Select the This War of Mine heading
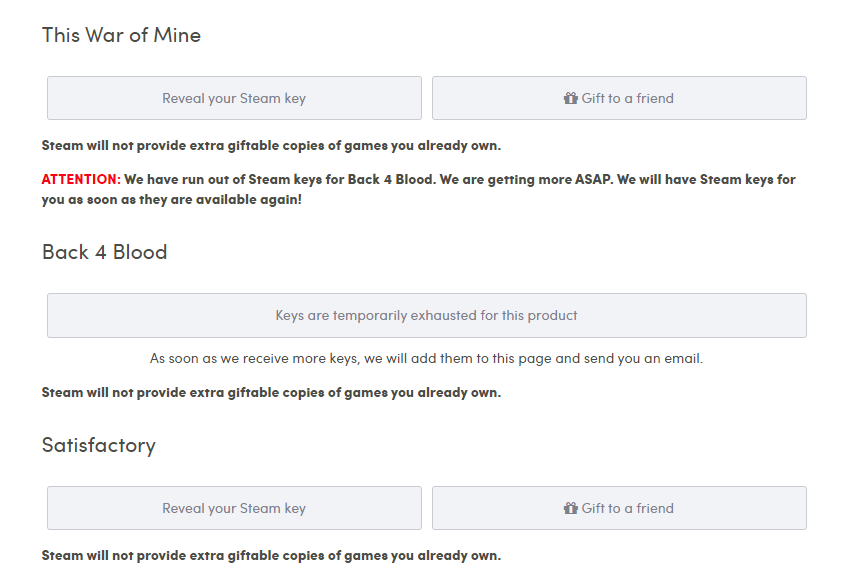The width and height of the screenshot is (865, 583). (121, 35)
